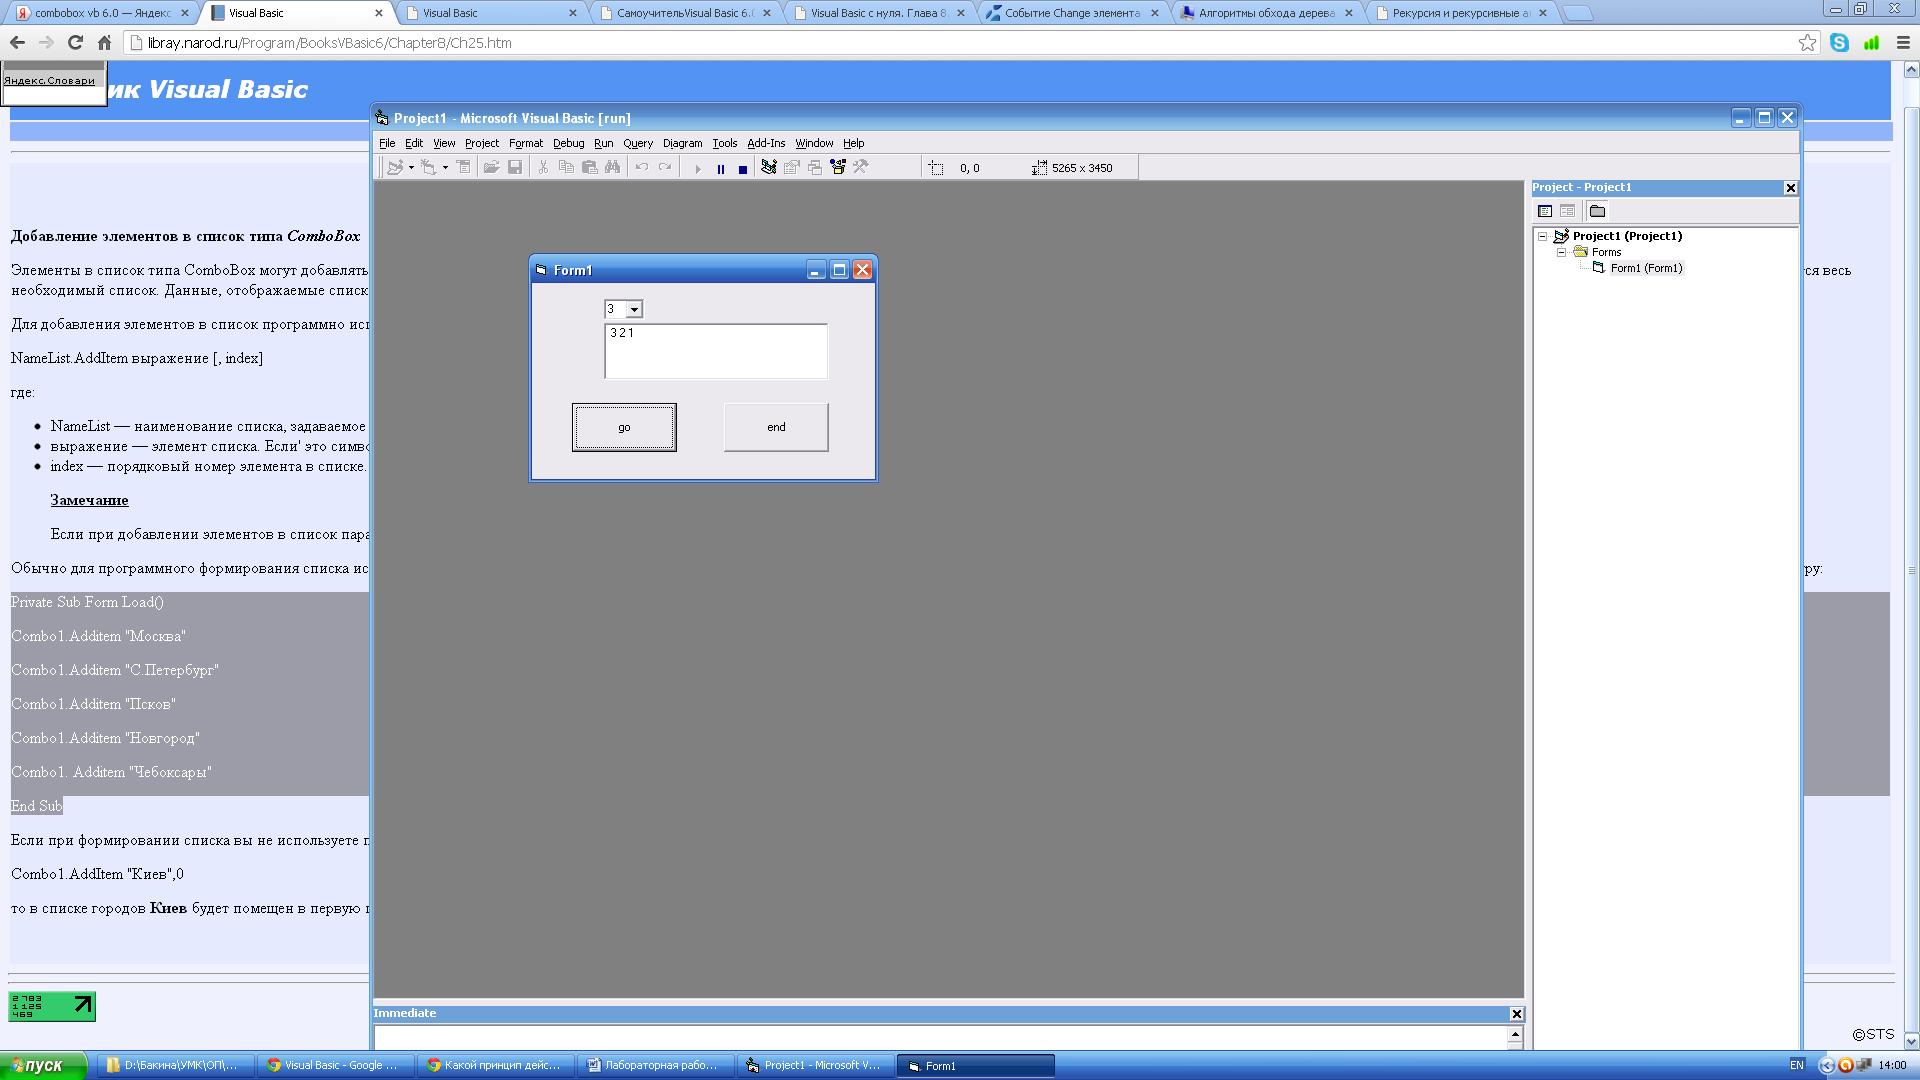Open combo box dropdown in Form1
The height and width of the screenshot is (1080, 1920).
click(634, 310)
